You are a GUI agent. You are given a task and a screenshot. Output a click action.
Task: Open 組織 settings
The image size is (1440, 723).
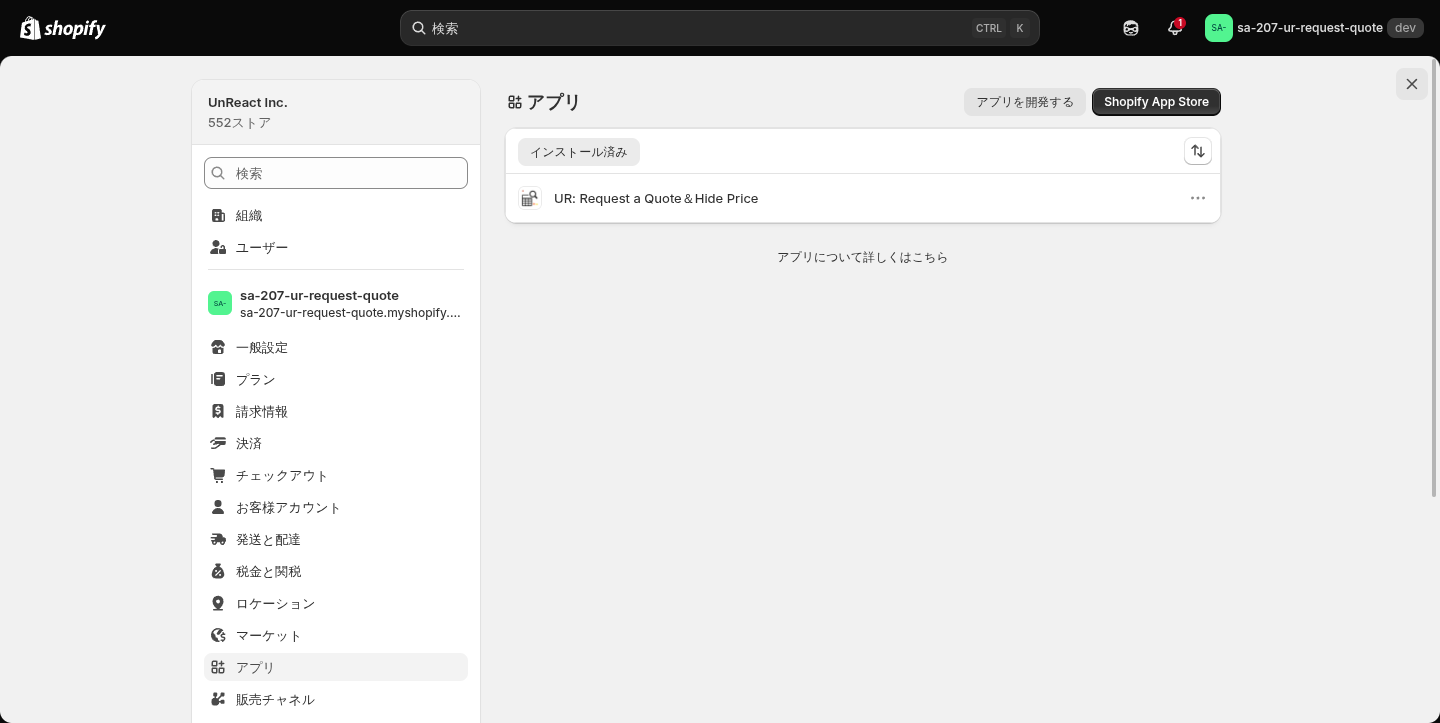coord(336,215)
